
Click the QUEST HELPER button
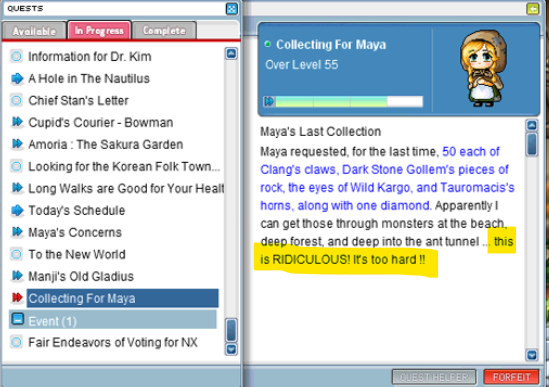click(x=434, y=377)
